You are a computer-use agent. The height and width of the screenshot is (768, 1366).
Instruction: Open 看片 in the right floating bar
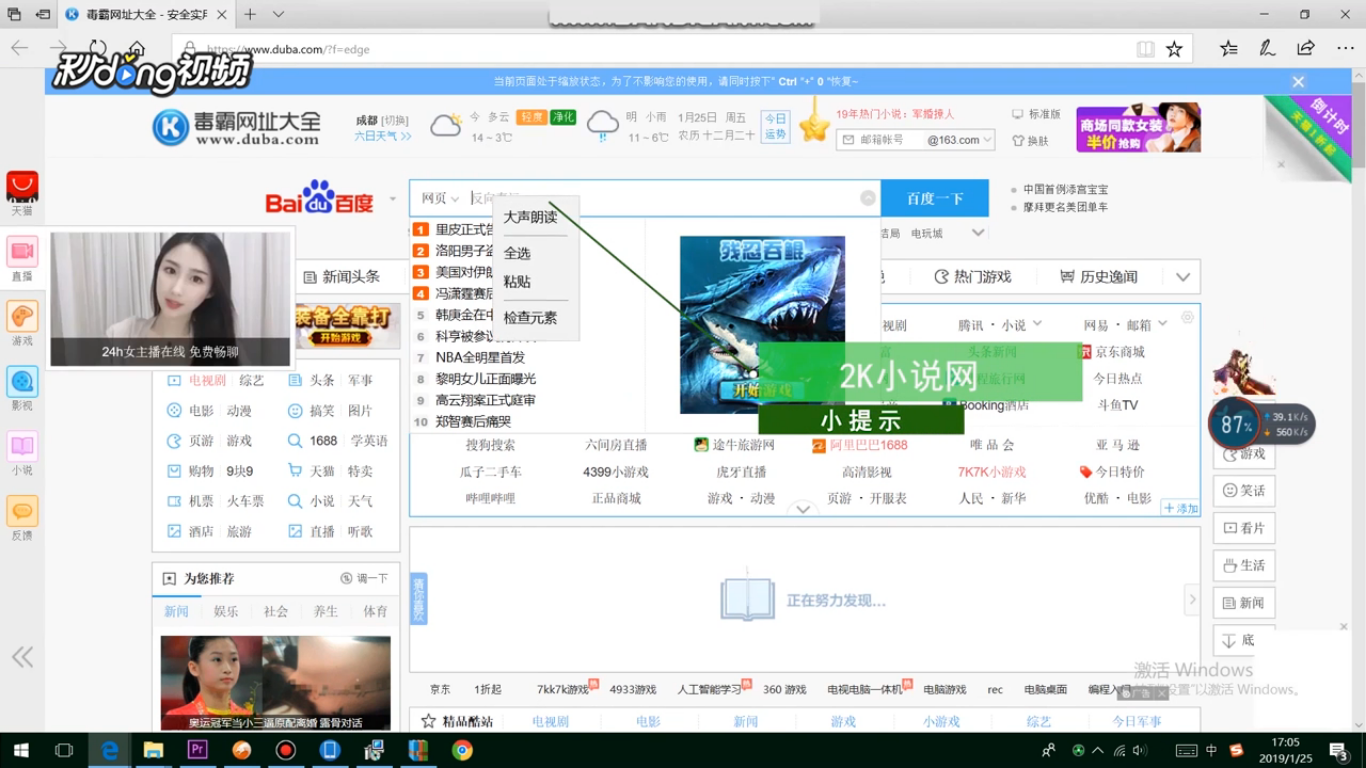[1244, 528]
